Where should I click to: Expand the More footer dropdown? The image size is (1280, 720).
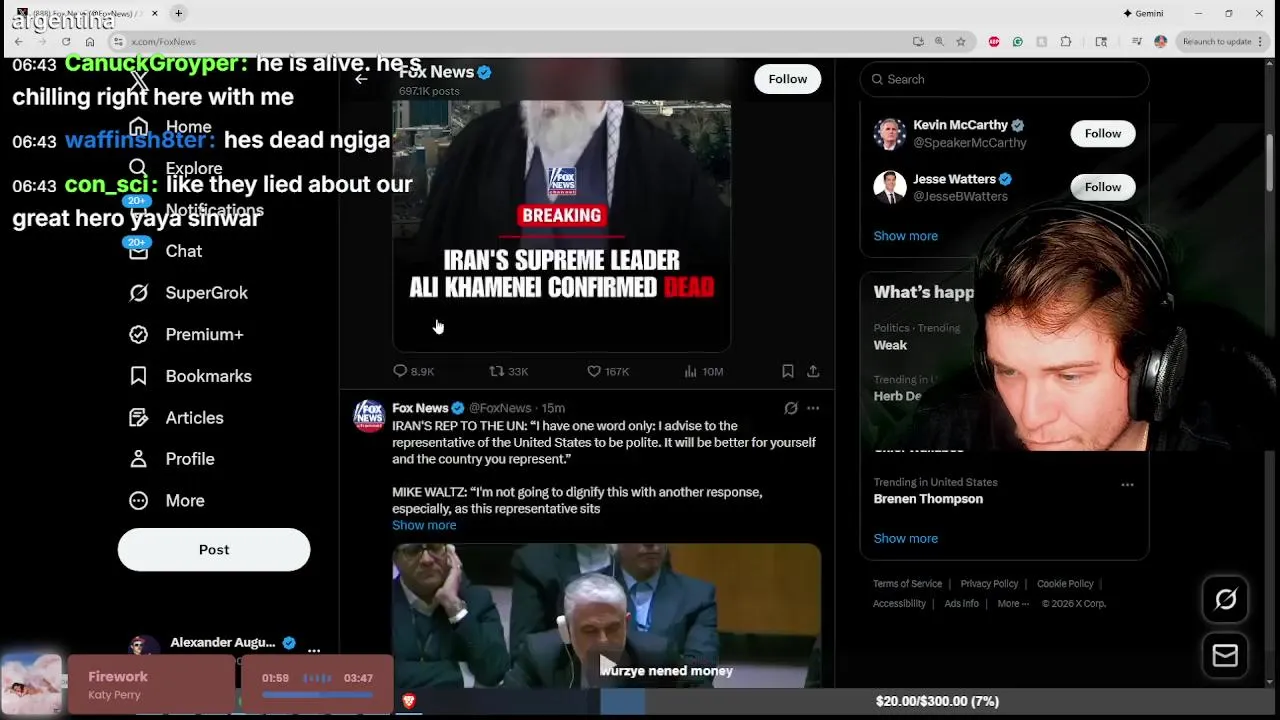[1012, 604]
